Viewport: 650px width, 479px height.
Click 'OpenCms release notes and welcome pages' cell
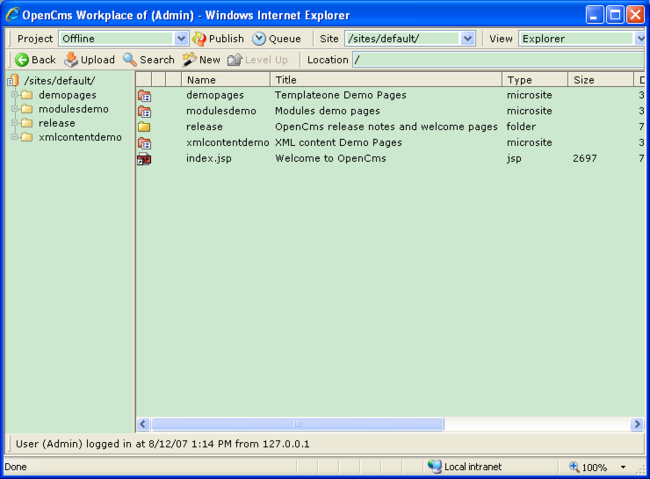pyautogui.click(x=386, y=127)
